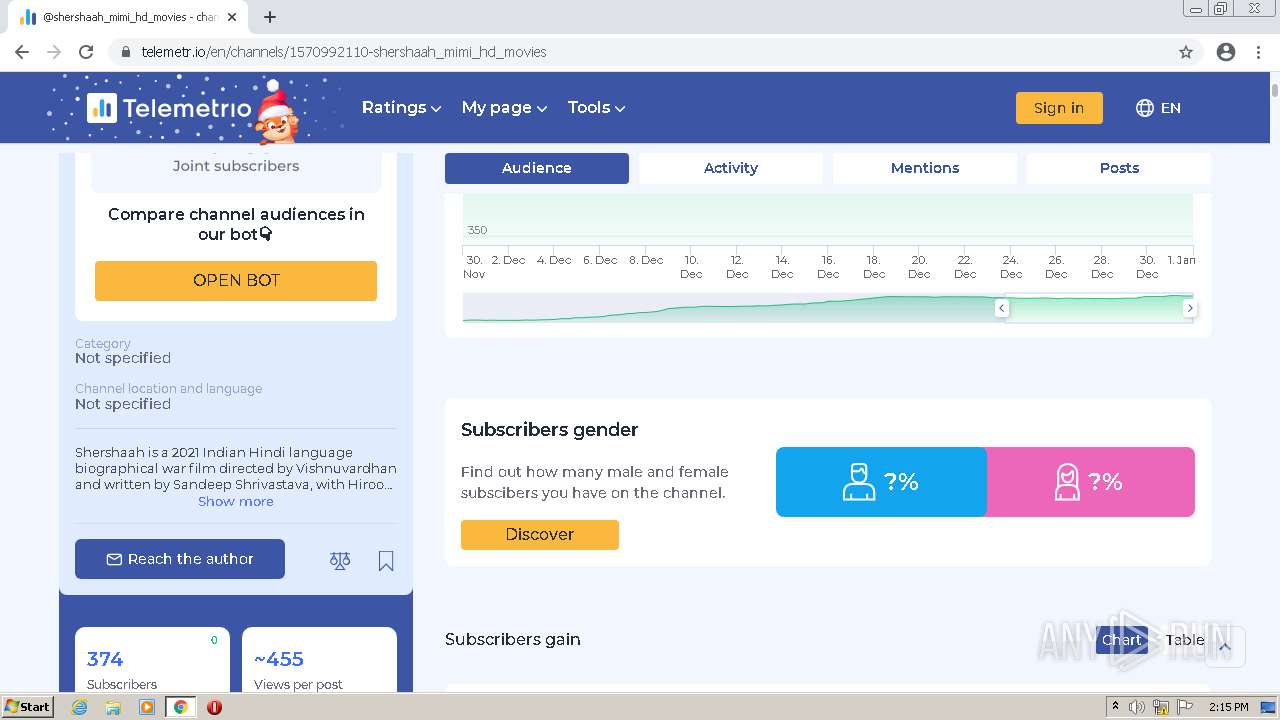Screen dimensions: 1280x720
Task: Click the taskbar clock showing 2:15 PM
Action: click(x=1229, y=707)
